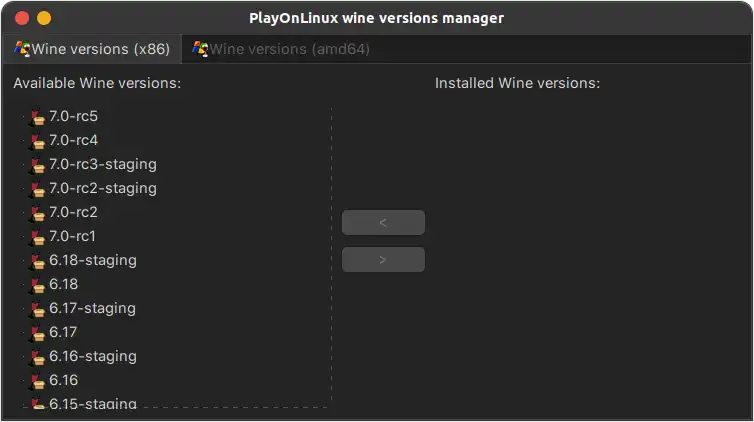Switch to Wine versions (x86) tab
Viewport: 754px width, 422px height.
point(92,49)
